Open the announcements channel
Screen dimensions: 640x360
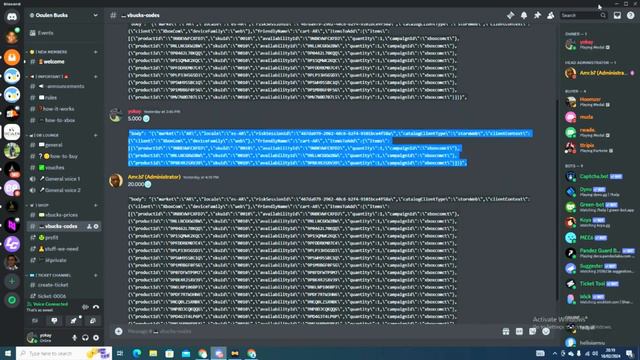[63, 86]
